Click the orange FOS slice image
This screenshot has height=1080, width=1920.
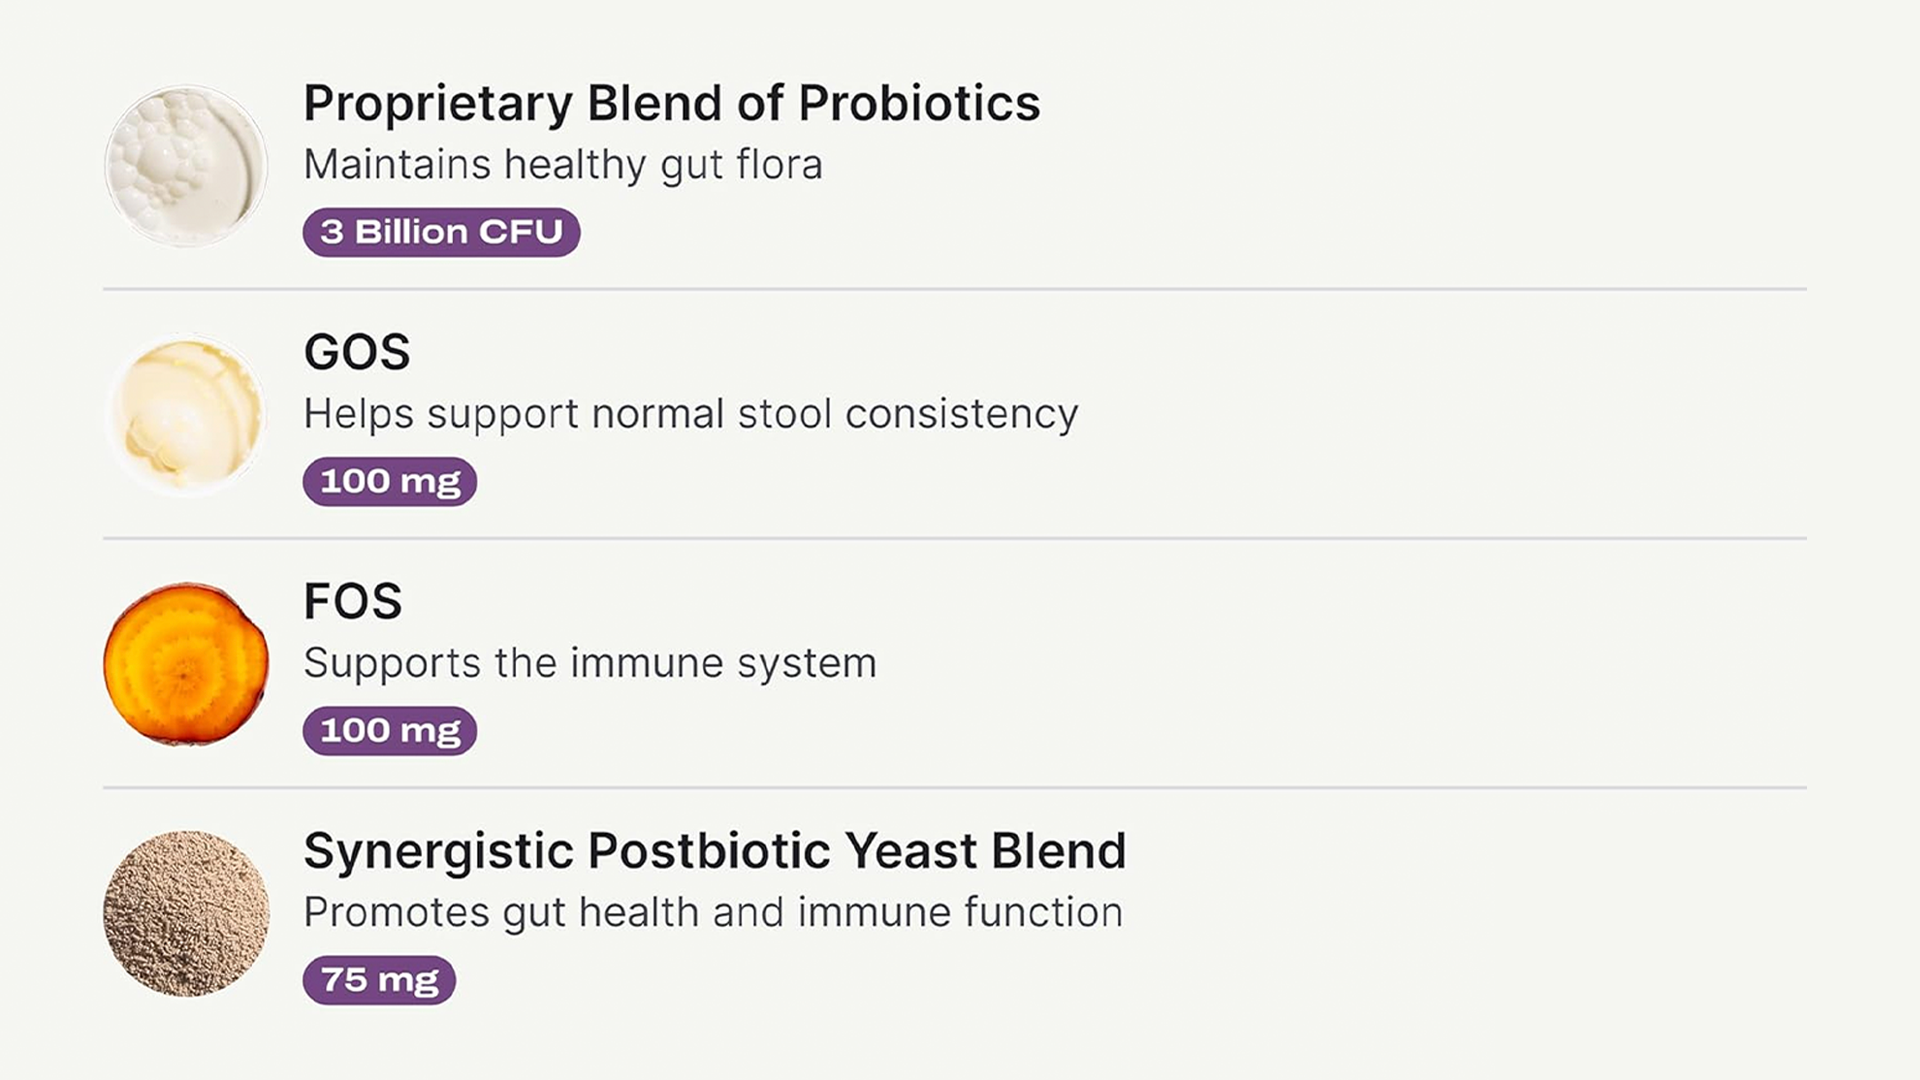click(186, 664)
